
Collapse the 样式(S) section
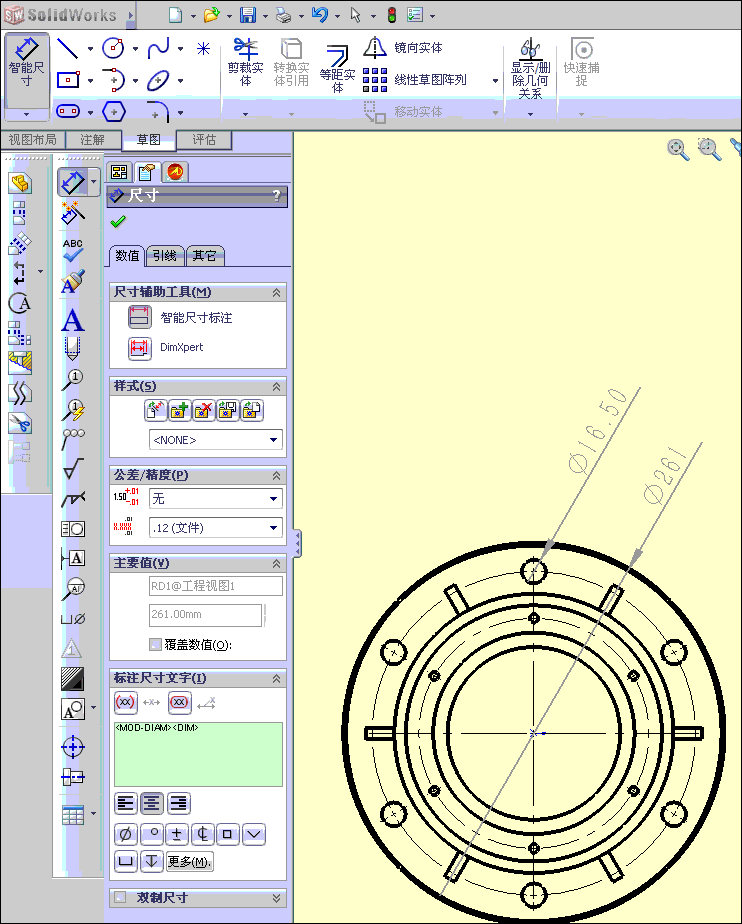point(276,387)
